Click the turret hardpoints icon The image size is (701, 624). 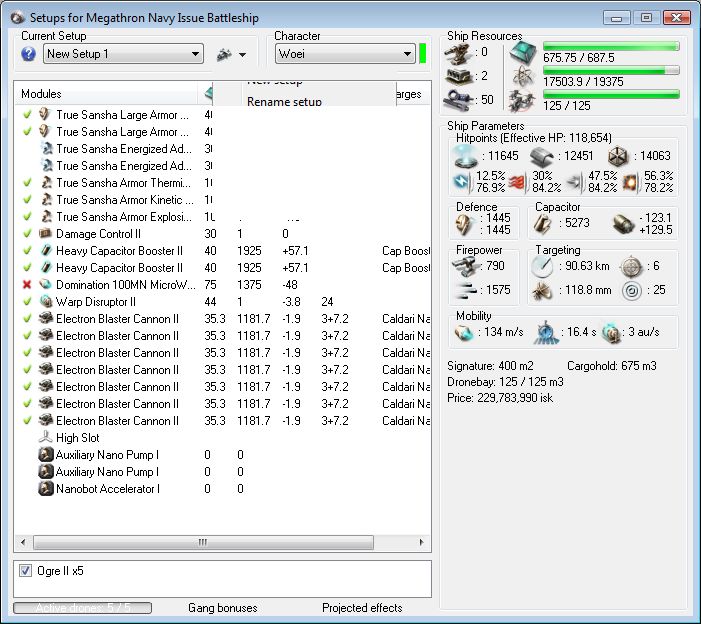coord(458,53)
